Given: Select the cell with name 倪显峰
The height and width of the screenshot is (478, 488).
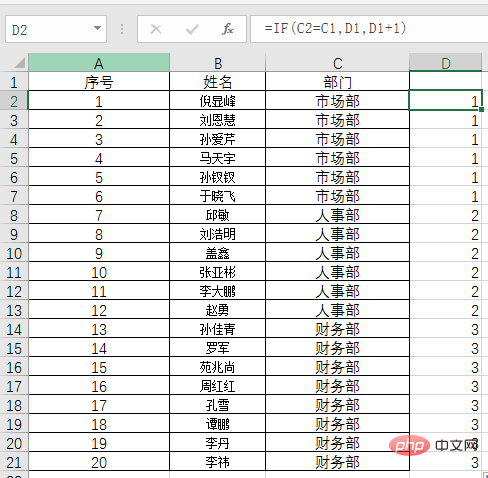Looking at the screenshot, I should click(x=217, y=100).
